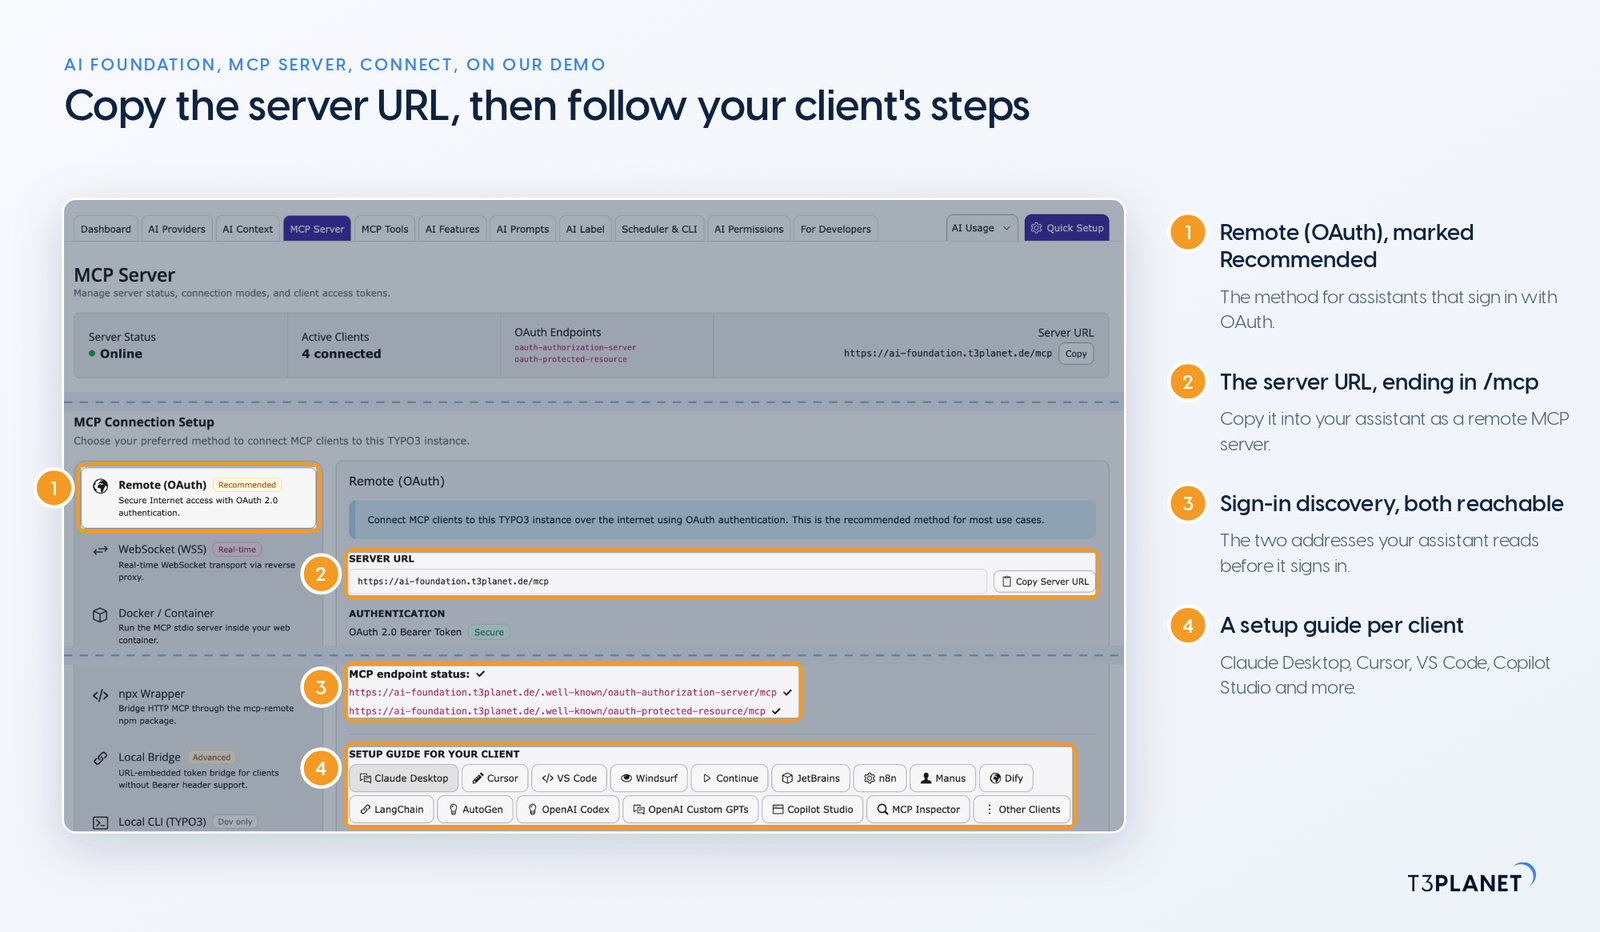The image size is (1600, 932).
Task: Click Copy next to the top Server URL
Action: pos(1076,354)
